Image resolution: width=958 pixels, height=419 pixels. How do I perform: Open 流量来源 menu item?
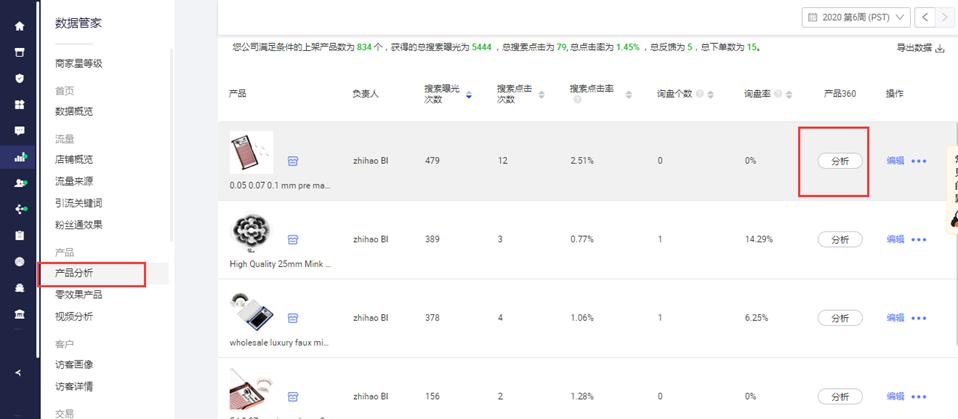coord(74,181)
